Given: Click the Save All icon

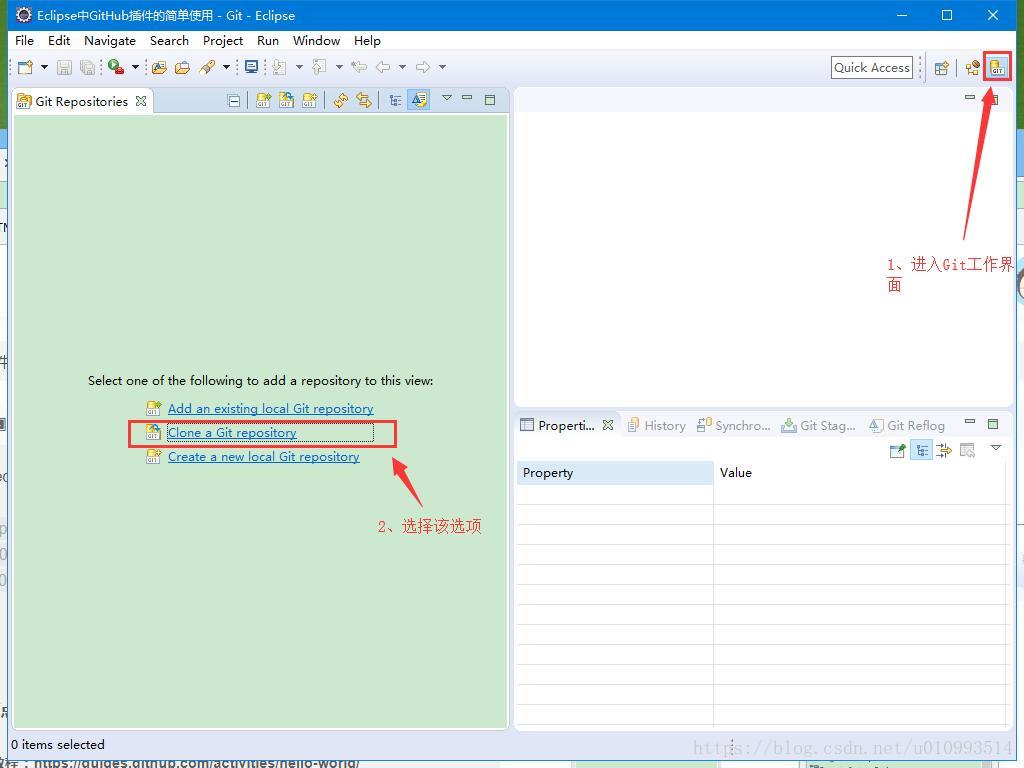Looking at the screenshot, I should 87,67.
